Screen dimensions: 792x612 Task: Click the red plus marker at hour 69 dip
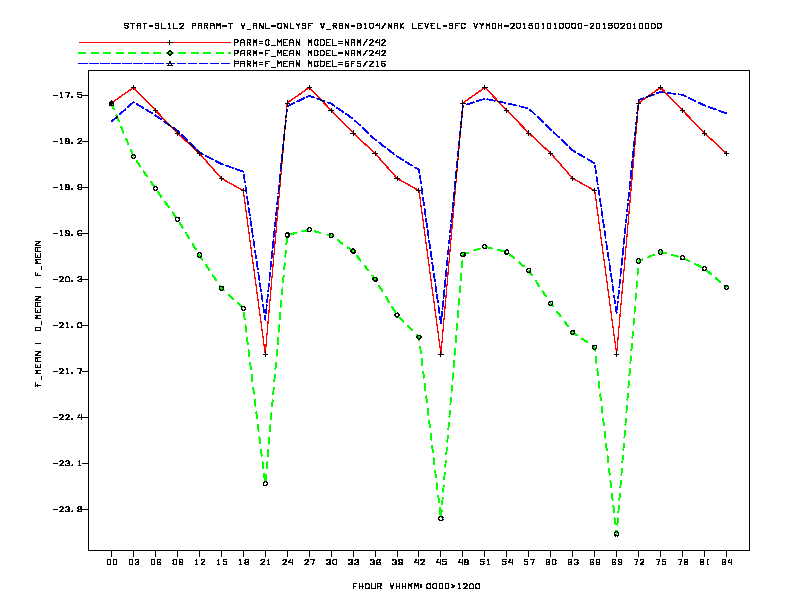[617, 354]
